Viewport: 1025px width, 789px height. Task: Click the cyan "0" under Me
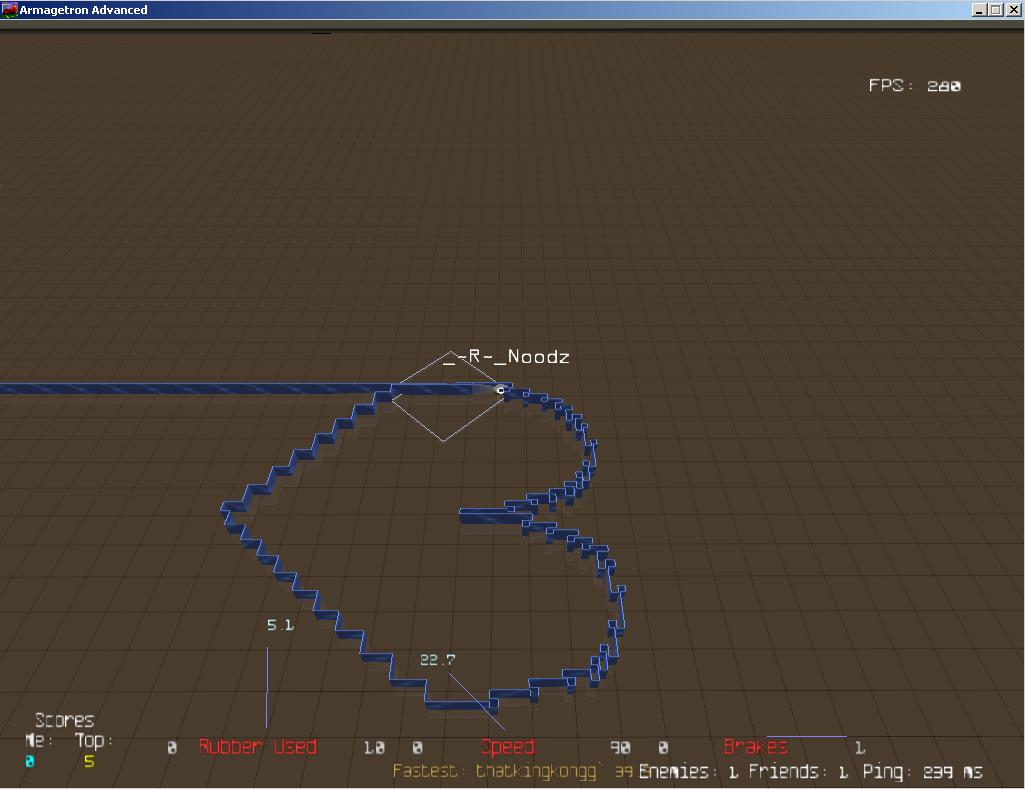tap(29, 762)
